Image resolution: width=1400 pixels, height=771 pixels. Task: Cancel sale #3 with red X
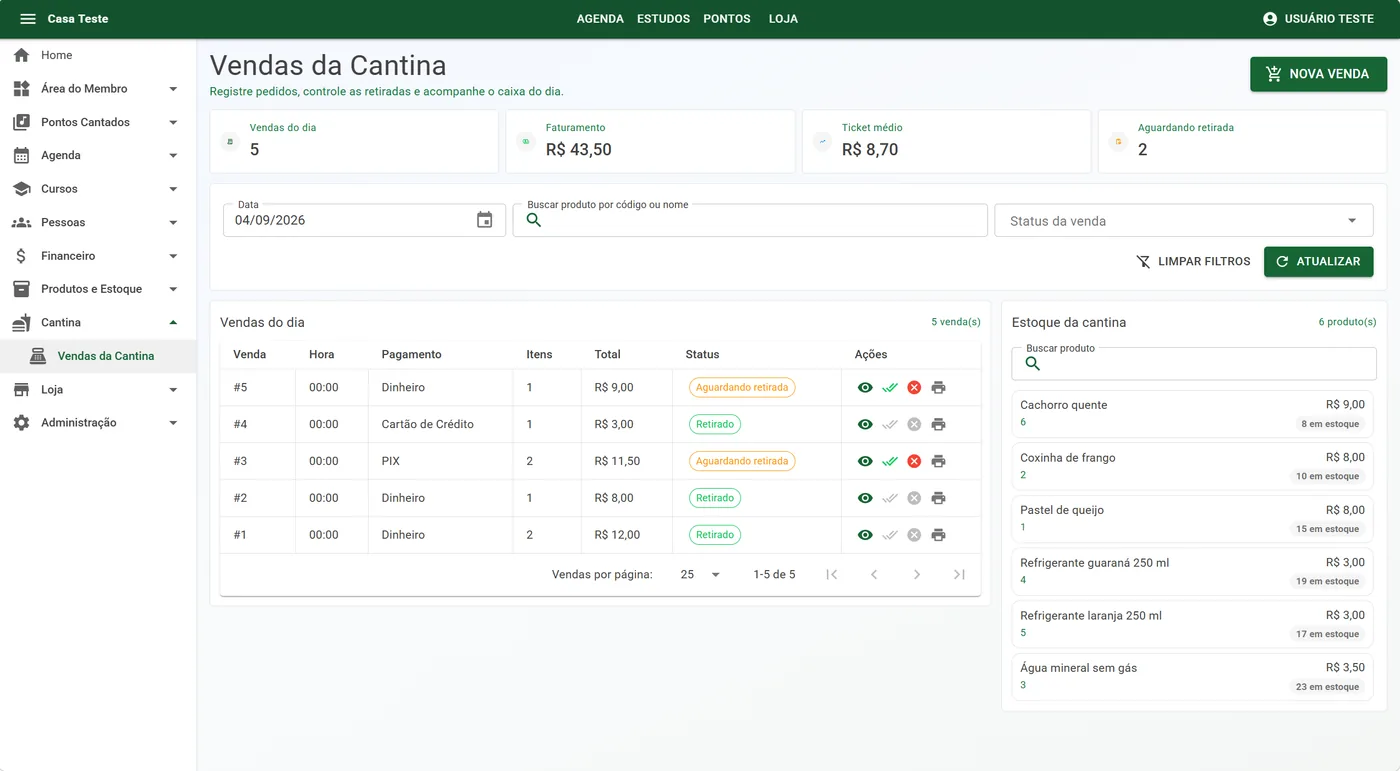pos(914,462)
